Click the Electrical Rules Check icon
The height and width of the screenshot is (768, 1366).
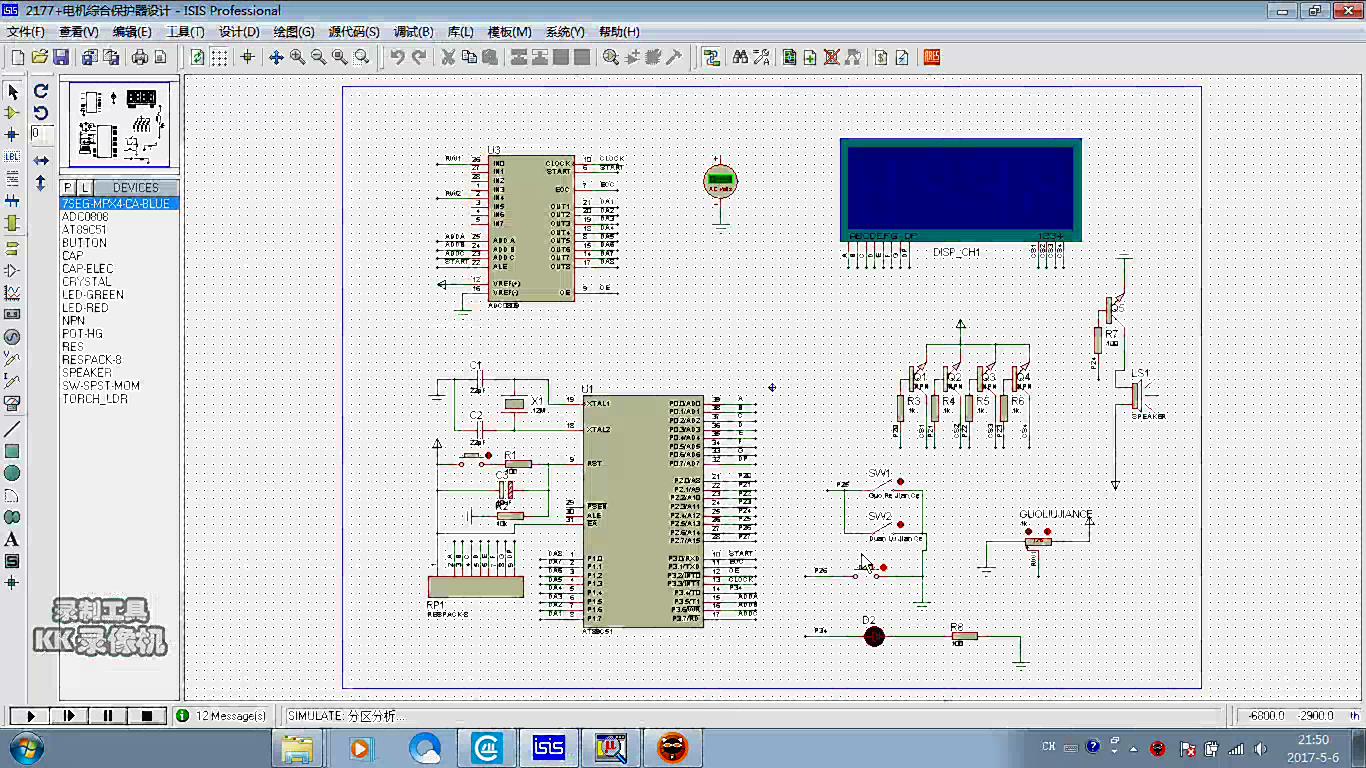(x=902, y=57)
